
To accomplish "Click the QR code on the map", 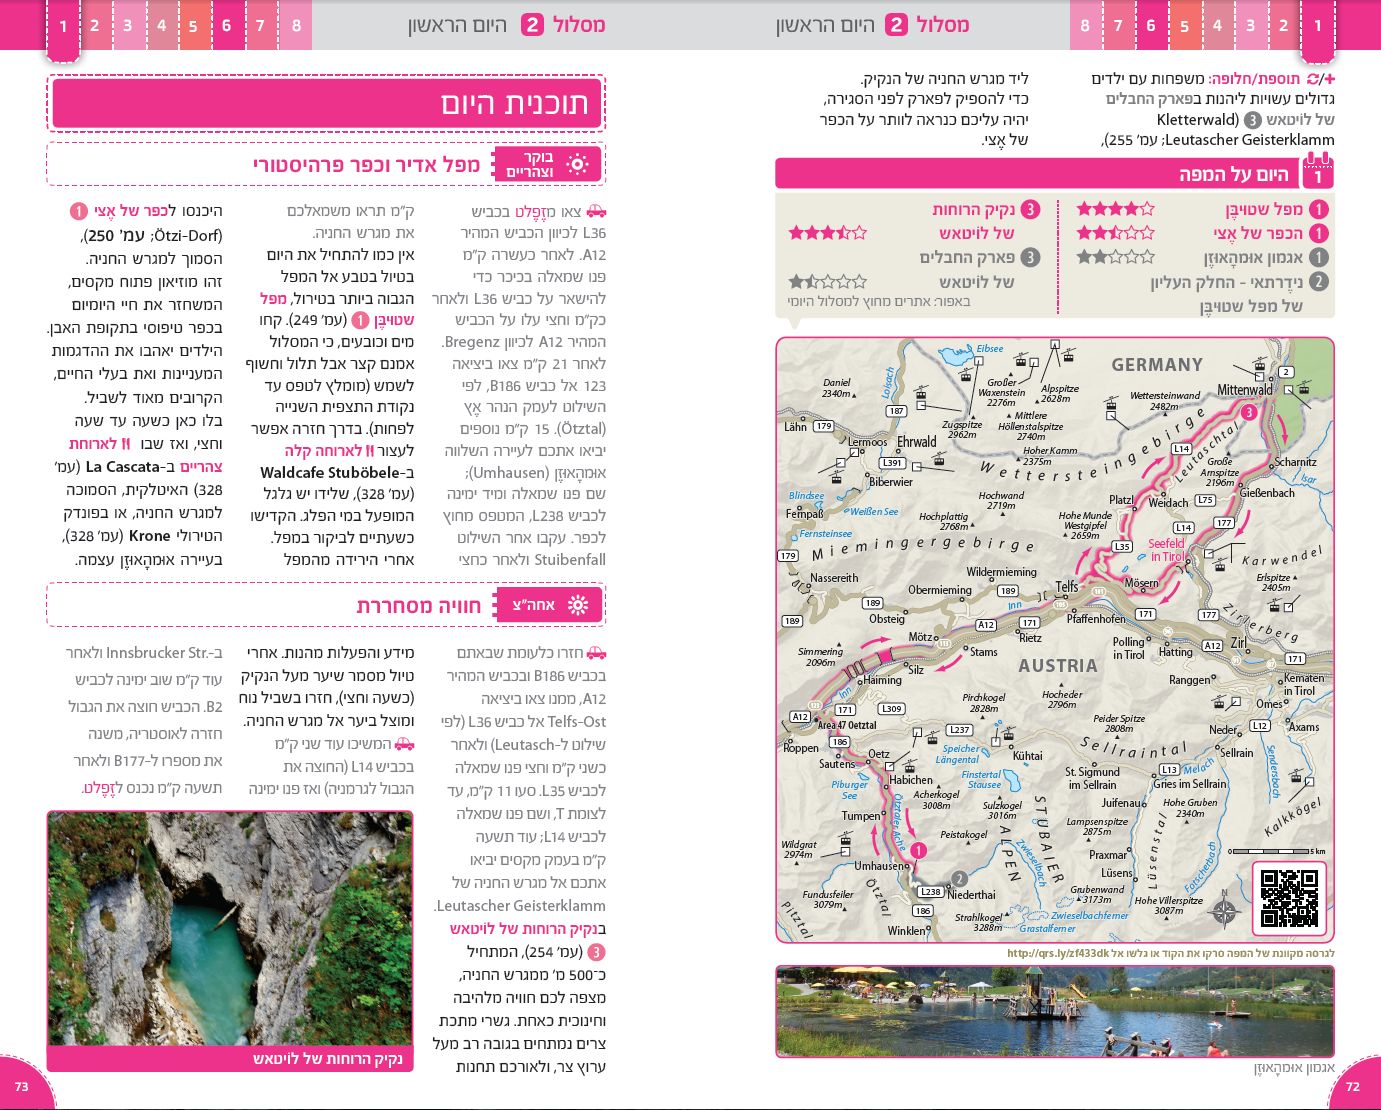I will 1289,897.
